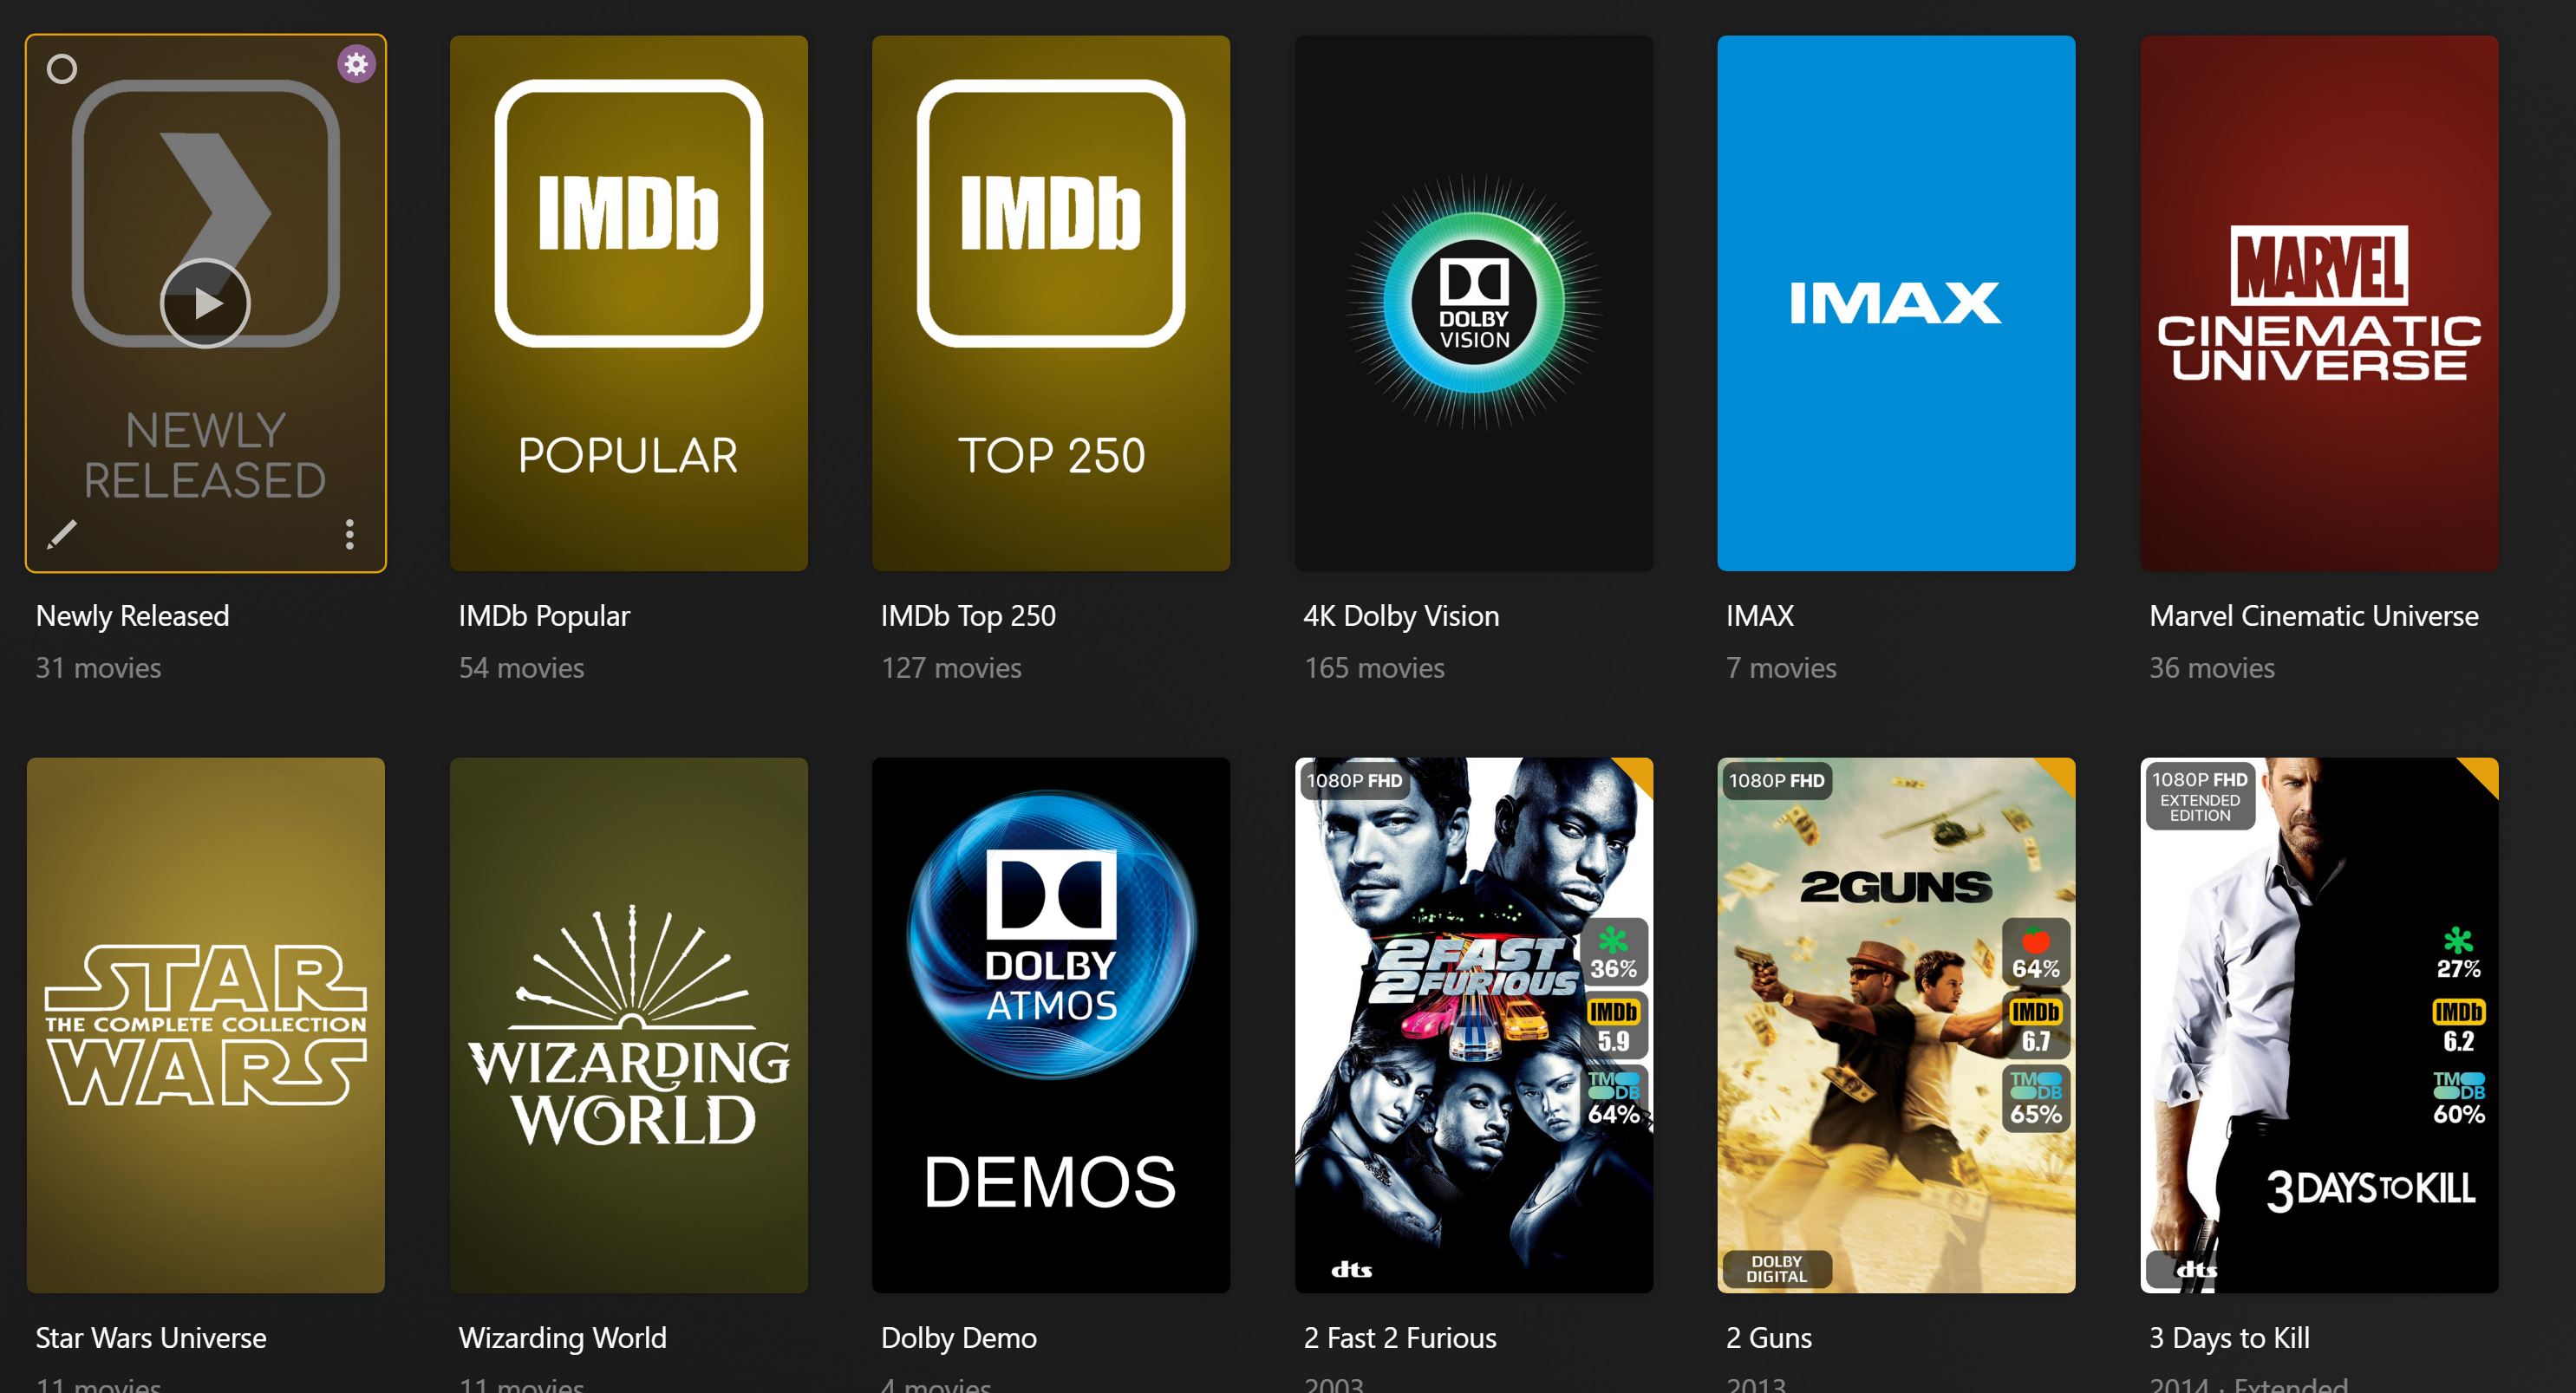Click the "54 movies" count text

tap(521, 668)
